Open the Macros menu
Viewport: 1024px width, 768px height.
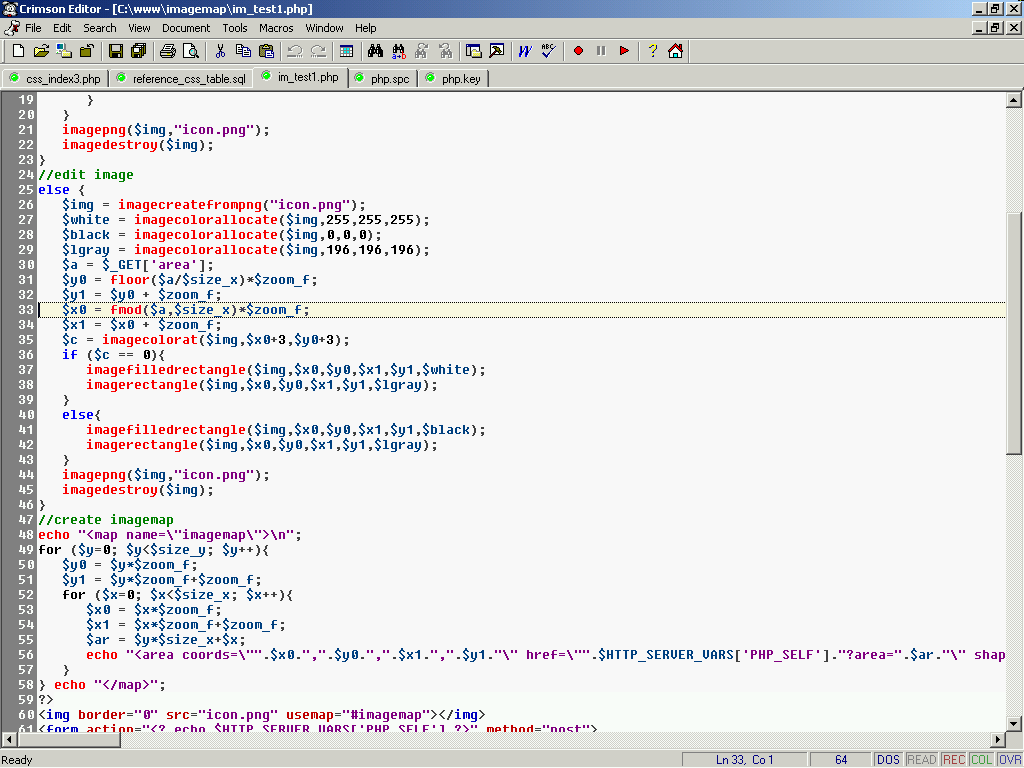(276, 28)
